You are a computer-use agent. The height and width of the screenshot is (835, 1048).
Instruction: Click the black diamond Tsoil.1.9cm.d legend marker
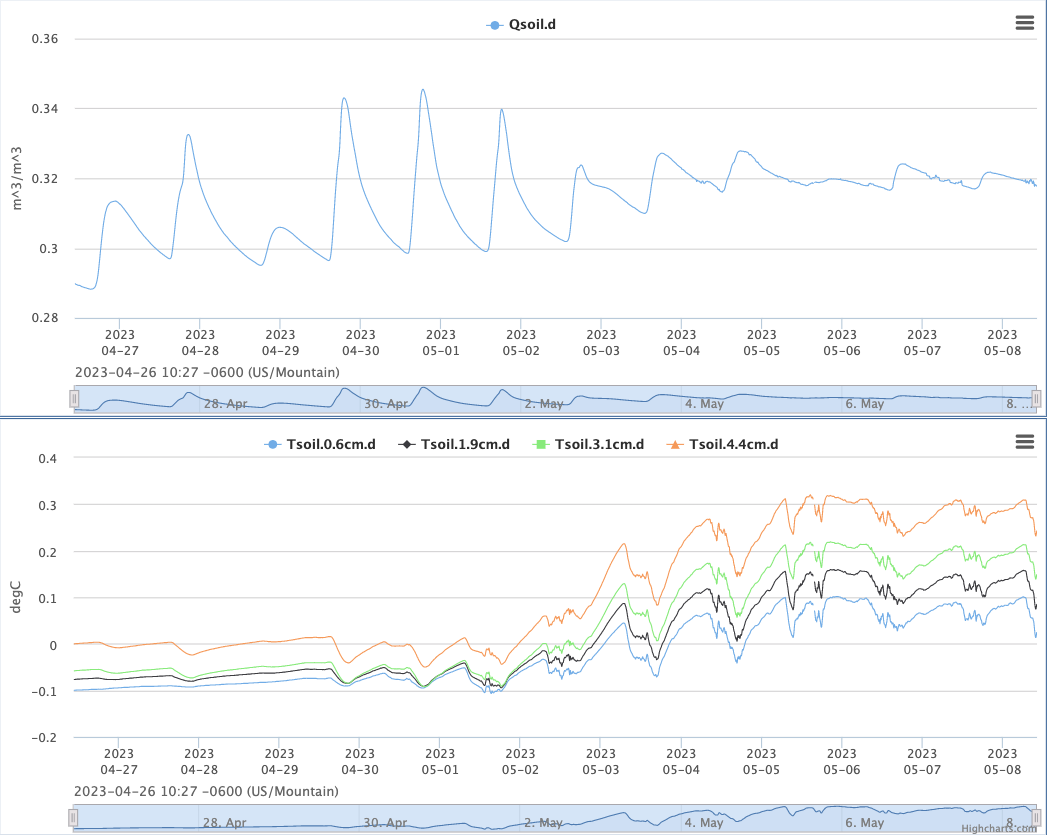coord(406,444)
